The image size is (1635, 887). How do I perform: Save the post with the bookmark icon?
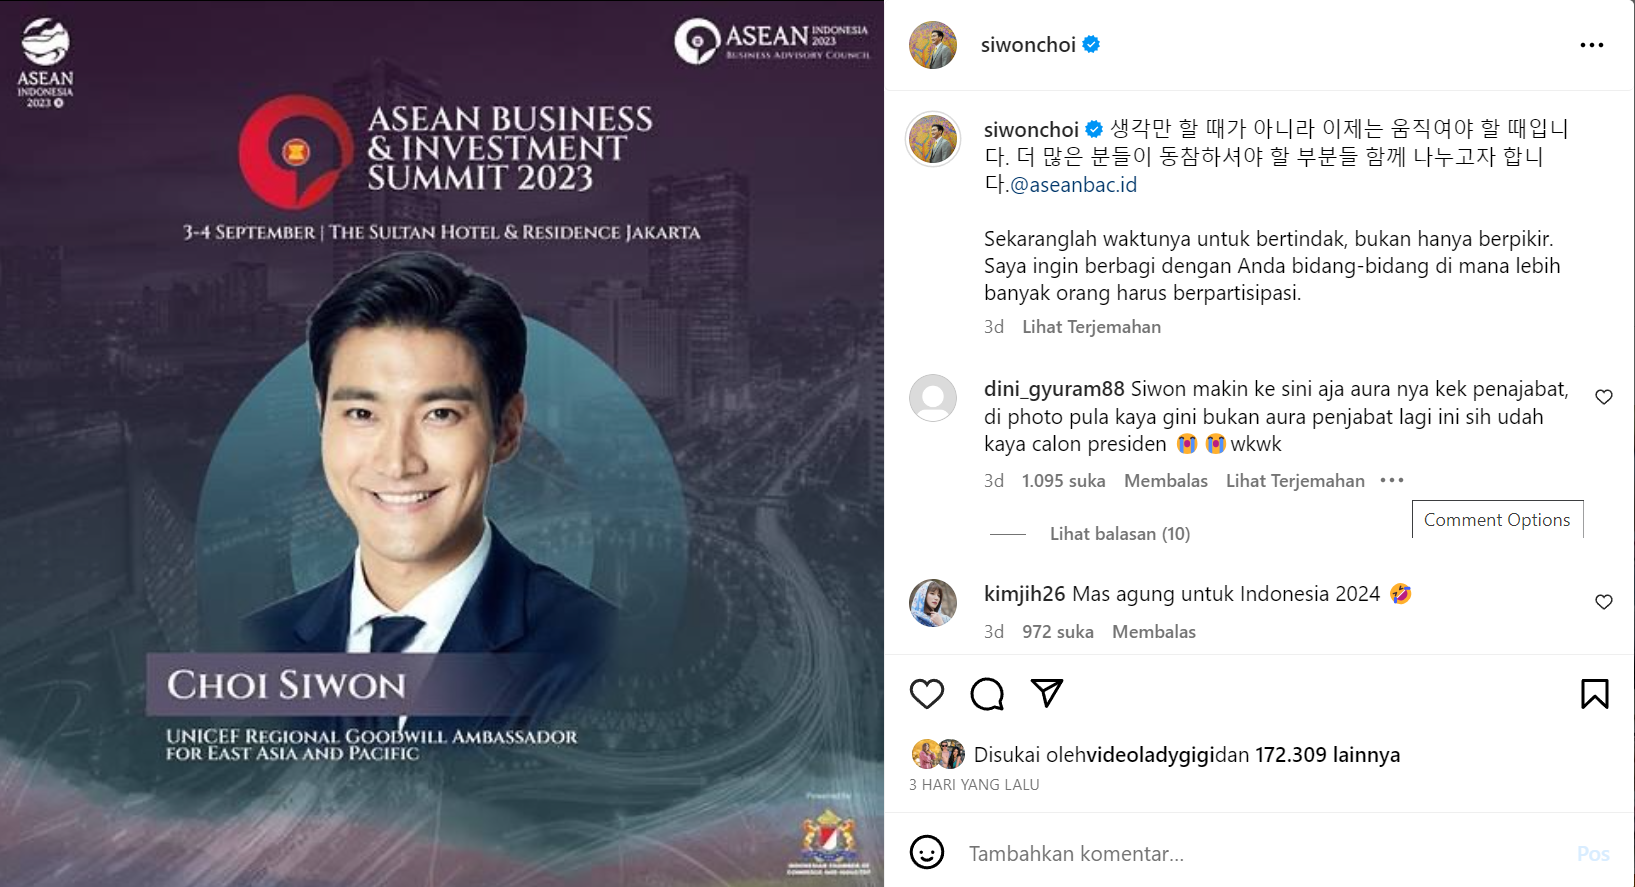1595,693
